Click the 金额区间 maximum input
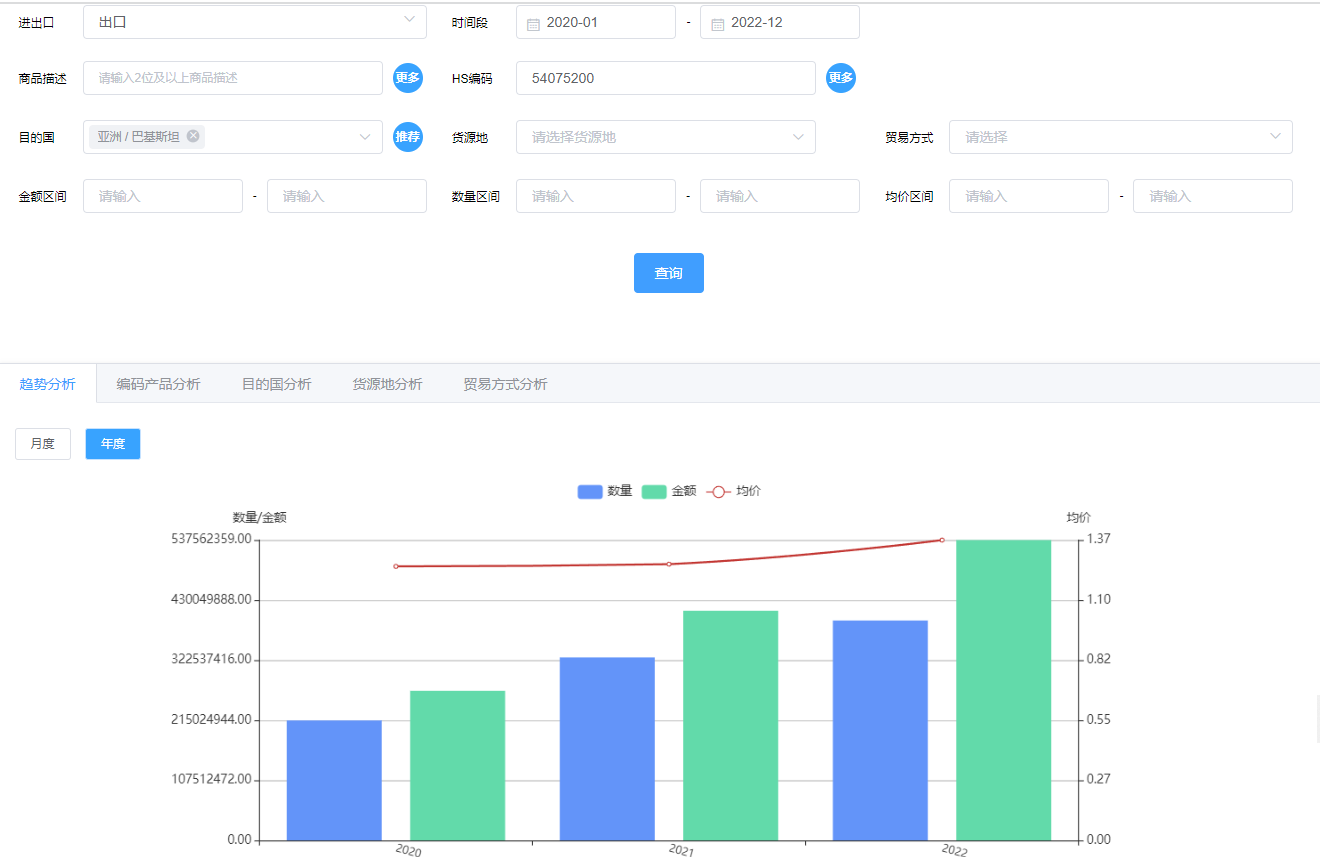The width and height of the screenshot is (1320, 857). coord(347,196)
